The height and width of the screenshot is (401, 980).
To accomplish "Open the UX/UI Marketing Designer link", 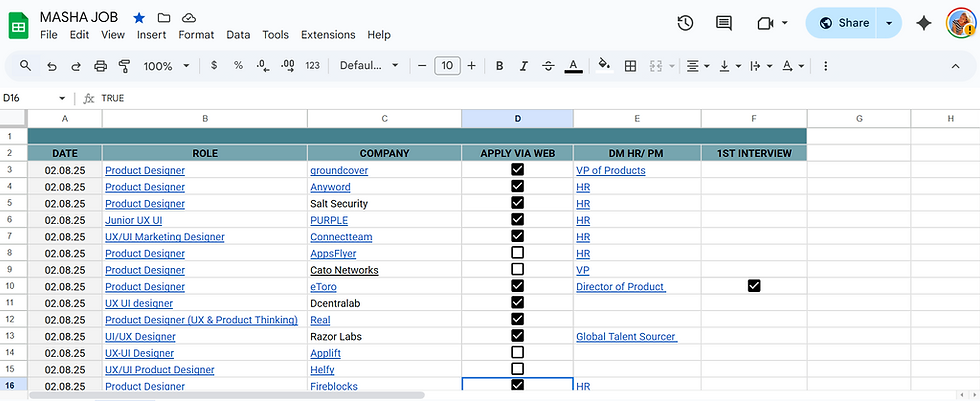I will [165, 237].
